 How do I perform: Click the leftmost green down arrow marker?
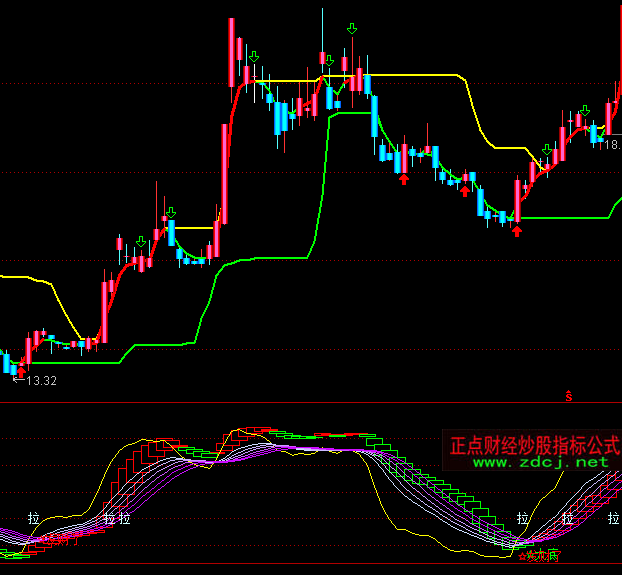point(141,241)
